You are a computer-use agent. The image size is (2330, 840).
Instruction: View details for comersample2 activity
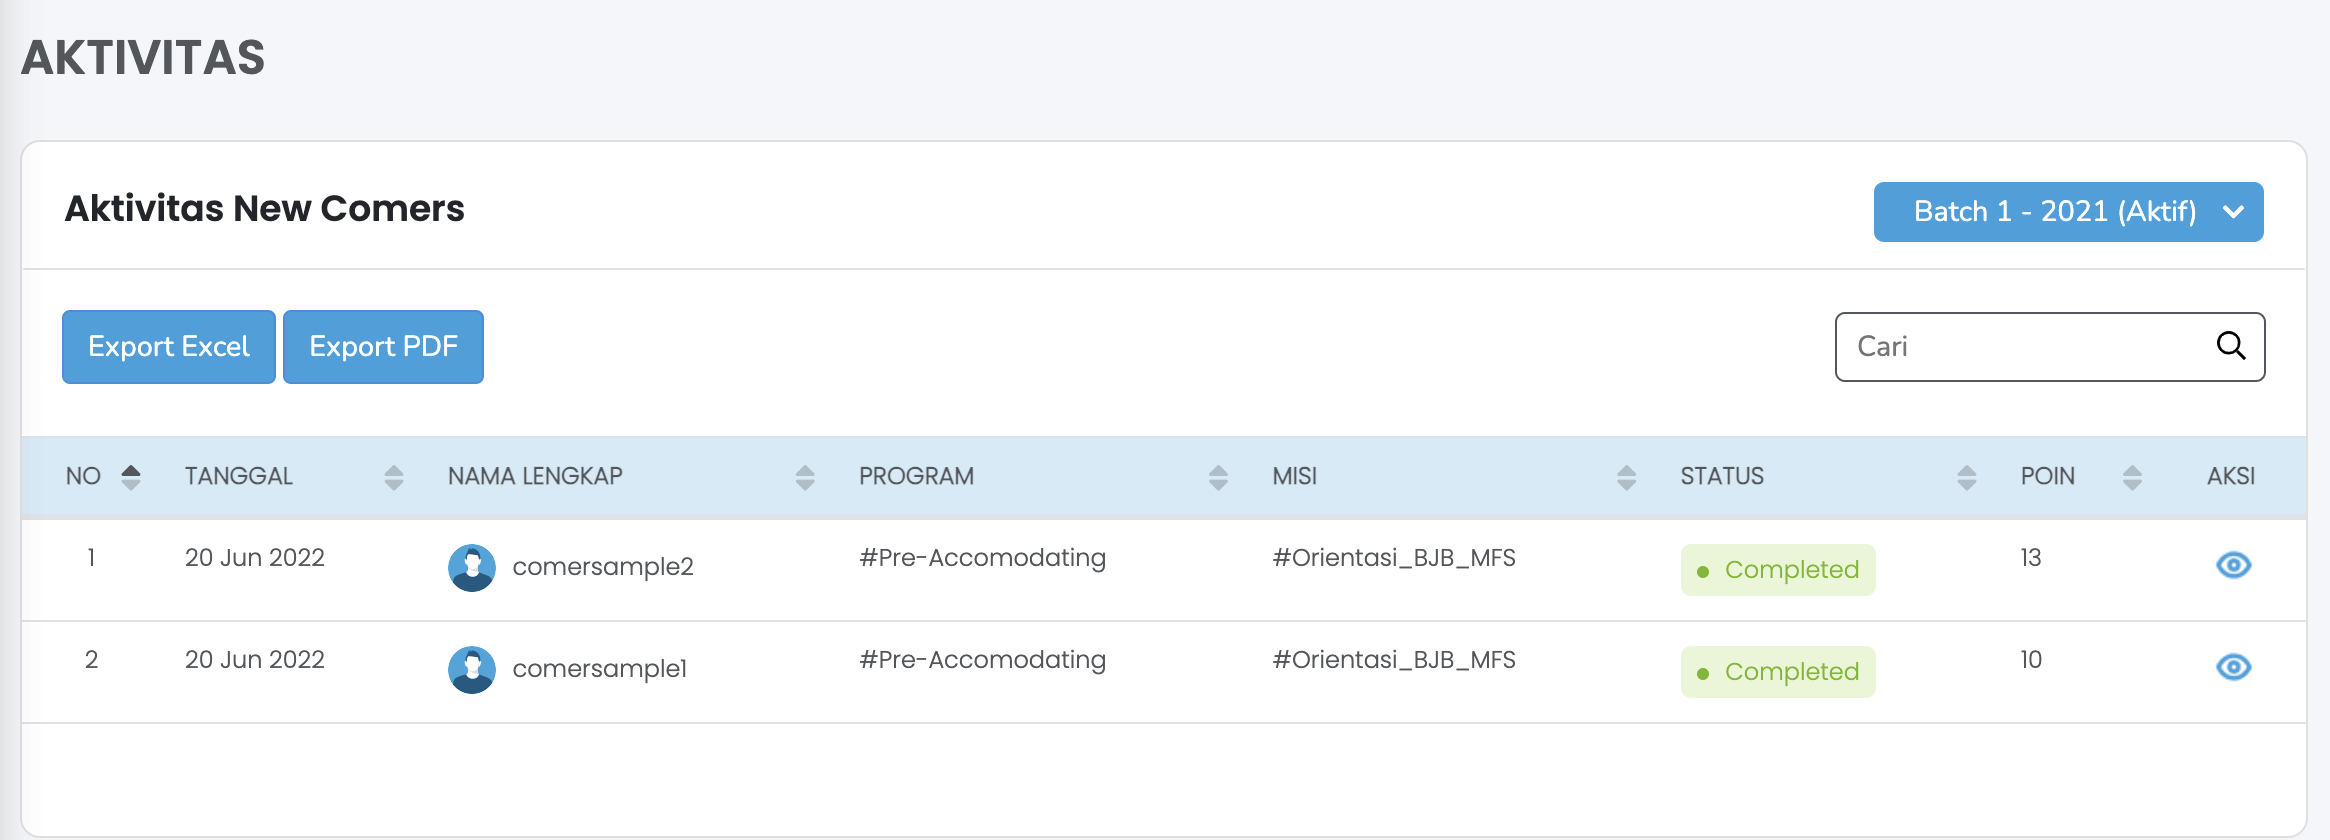[x=2233, y=566]
